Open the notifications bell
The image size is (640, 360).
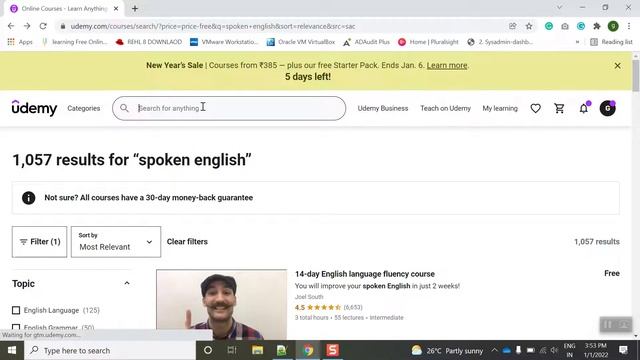[x=584, y=108]
